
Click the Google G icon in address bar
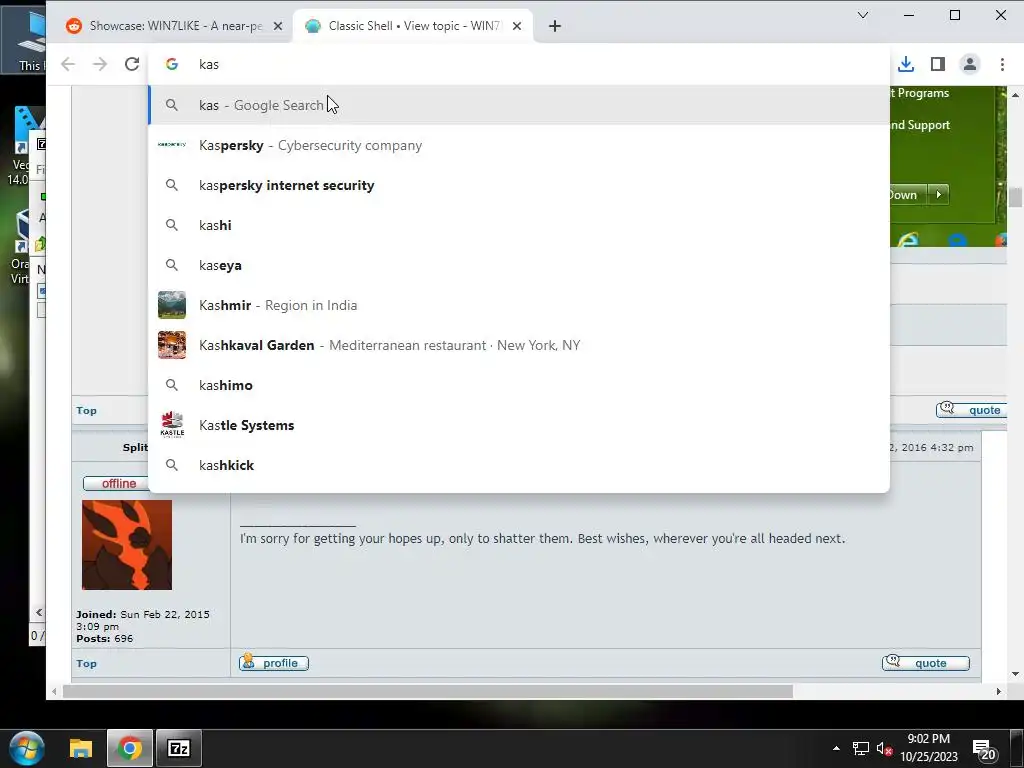(x=172, y=64)
